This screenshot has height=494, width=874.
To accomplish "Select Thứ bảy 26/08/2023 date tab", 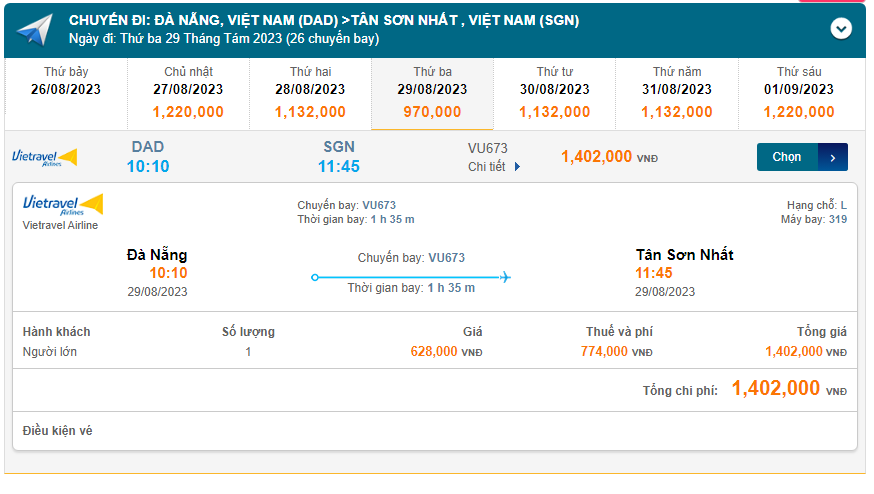I will (x=66, y=93).
